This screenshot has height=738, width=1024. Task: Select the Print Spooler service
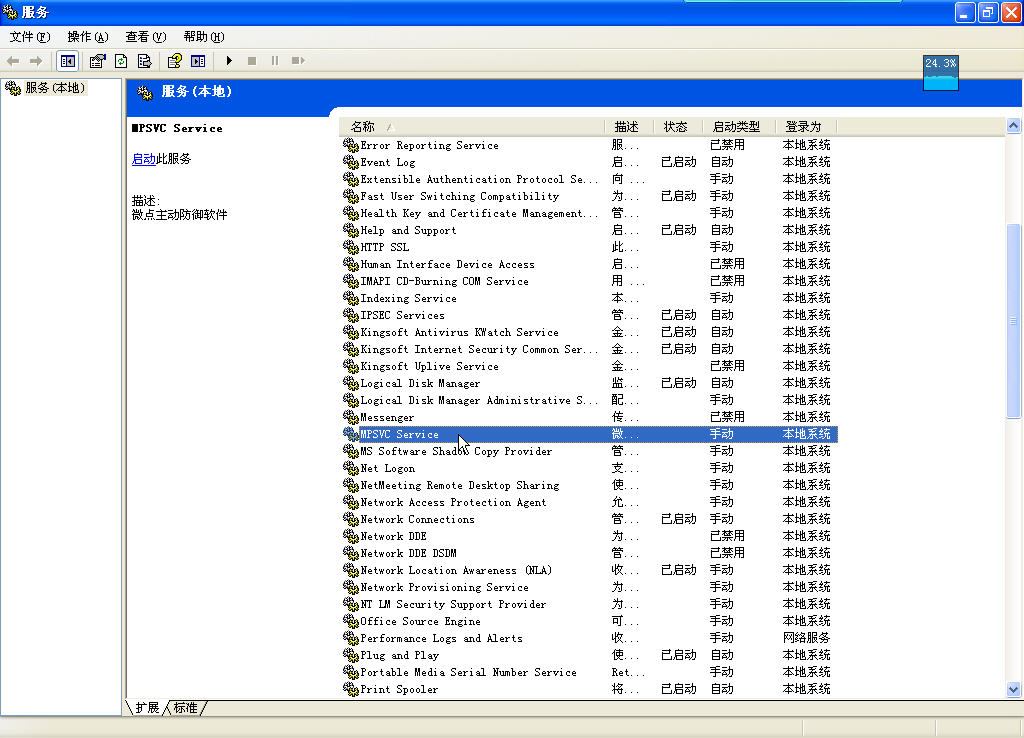coord(588,688)
